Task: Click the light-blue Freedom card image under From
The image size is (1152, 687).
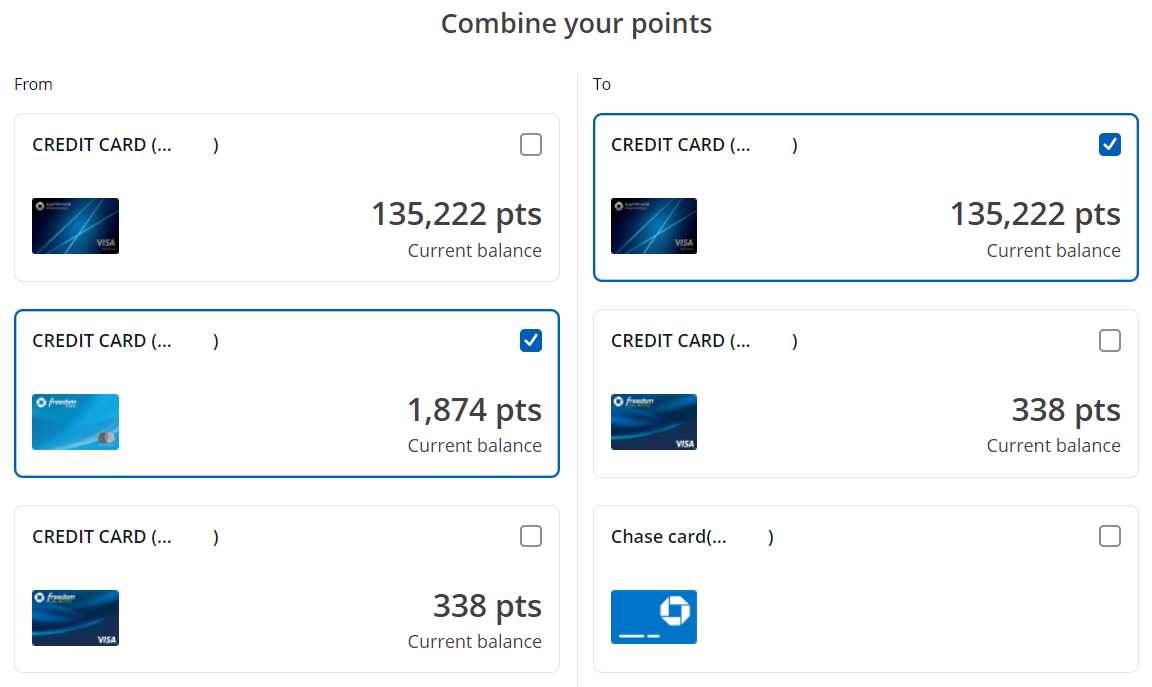Action: (x=75, y=422)
